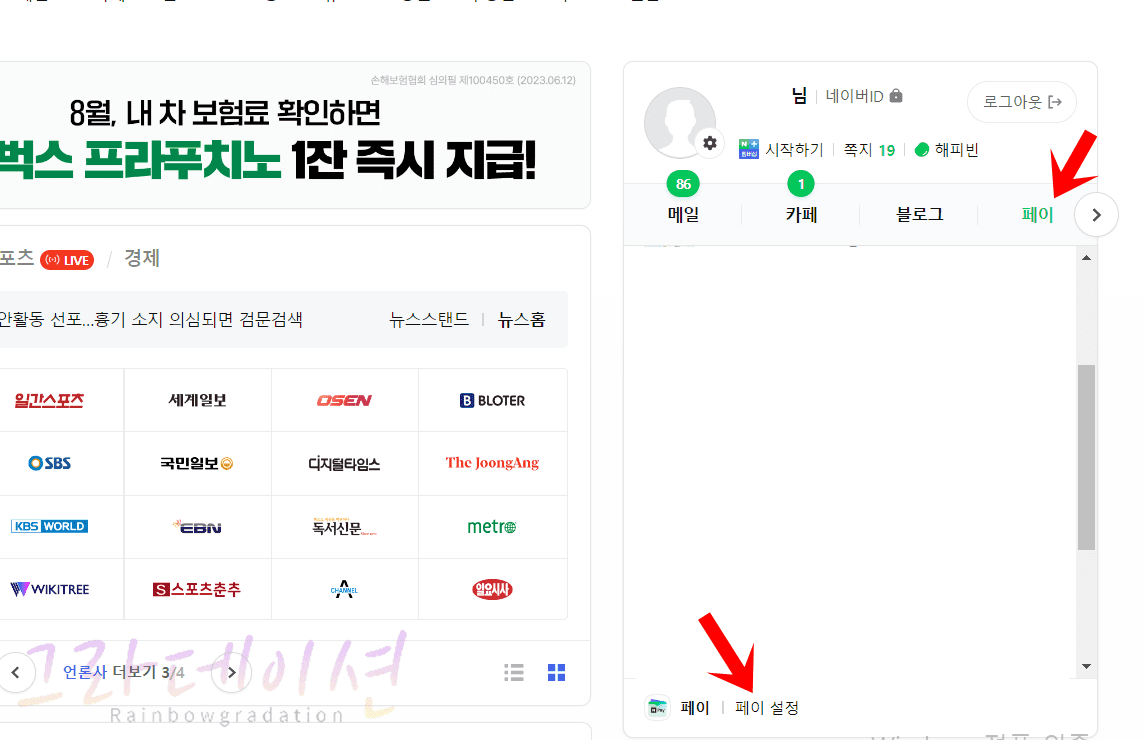Click the user profile avatar
The image size is (1145, 740).
[680, 123]
